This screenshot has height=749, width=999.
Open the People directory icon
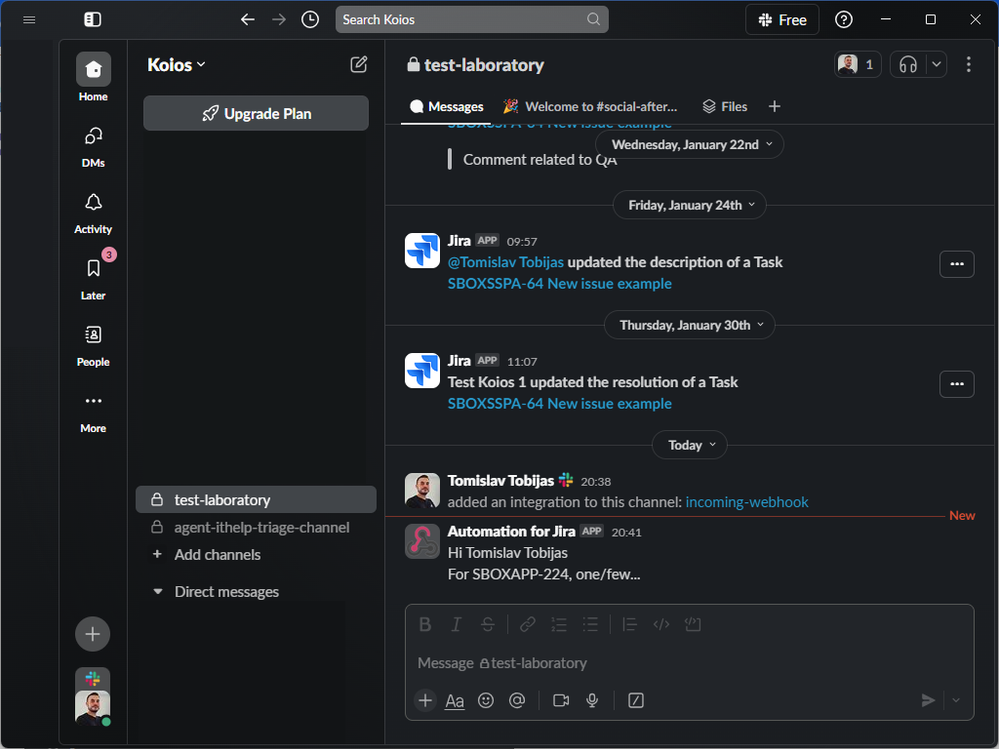point(94,346)
